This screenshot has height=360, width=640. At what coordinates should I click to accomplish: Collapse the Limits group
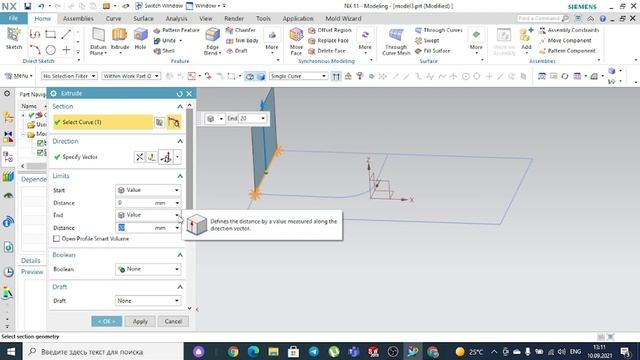pos(180,176)
